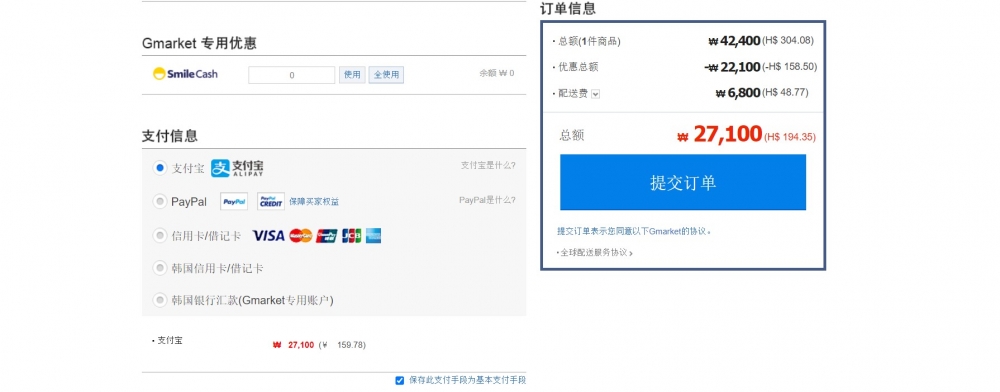The height and width of the screenshot is (392, 1000).
Task: Select the PayPal payment radio button
Action: click(159, 201)
